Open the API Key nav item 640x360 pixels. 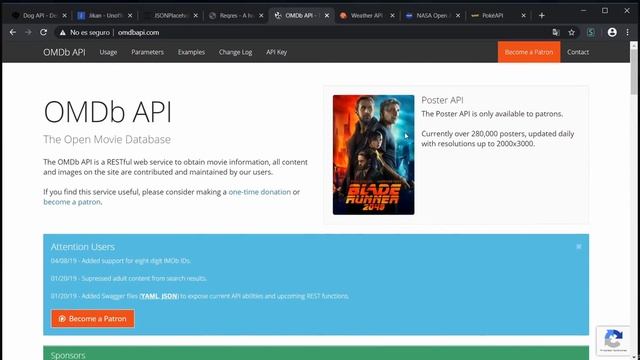[x=276, y=52]
